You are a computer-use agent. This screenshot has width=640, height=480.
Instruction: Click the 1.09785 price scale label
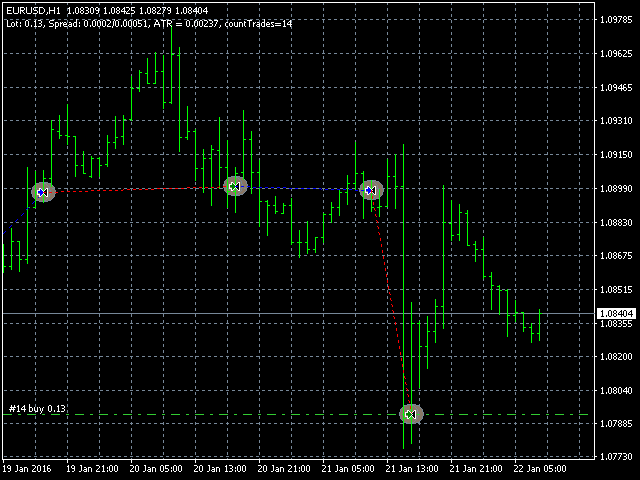(x=616, y=20)
